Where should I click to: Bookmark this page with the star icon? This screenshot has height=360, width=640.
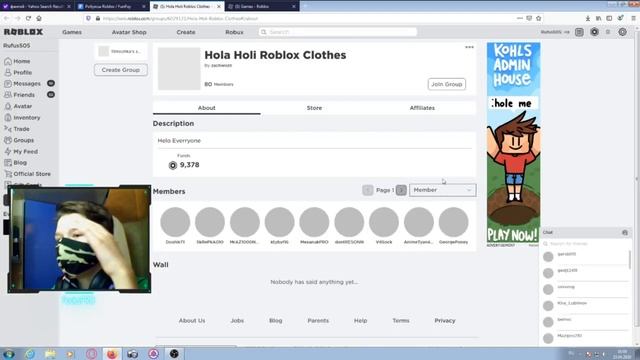[x=539, y=18]
